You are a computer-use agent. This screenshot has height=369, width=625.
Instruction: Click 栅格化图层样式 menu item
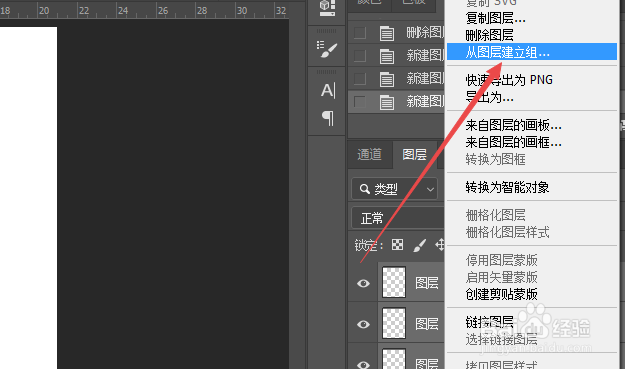(507, 232)
